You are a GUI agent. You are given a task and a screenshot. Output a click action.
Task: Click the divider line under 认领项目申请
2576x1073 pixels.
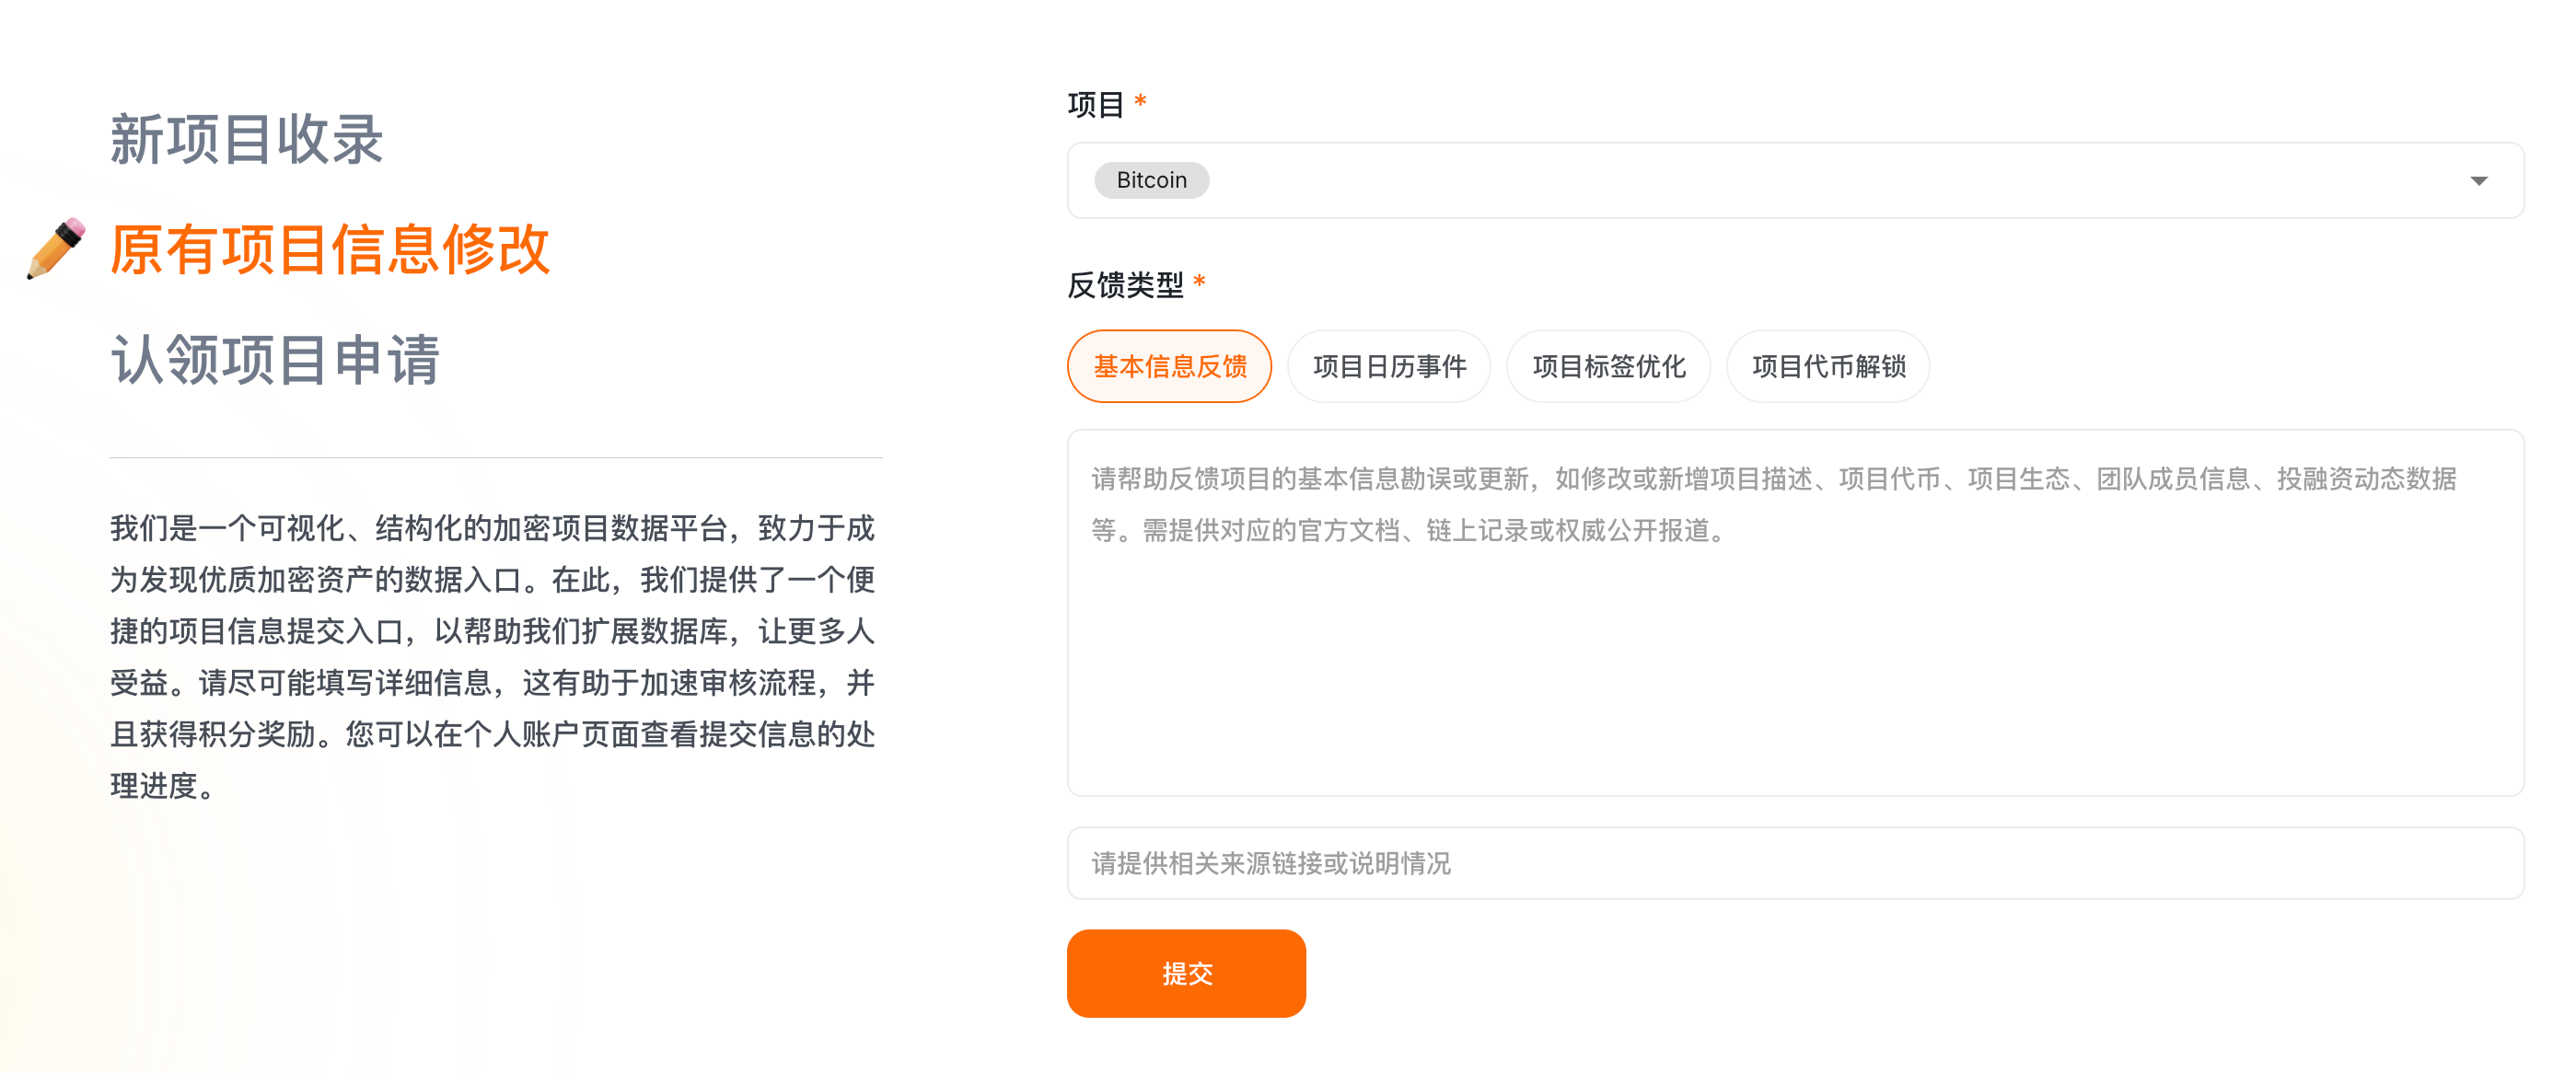click(x=496, y=458)
